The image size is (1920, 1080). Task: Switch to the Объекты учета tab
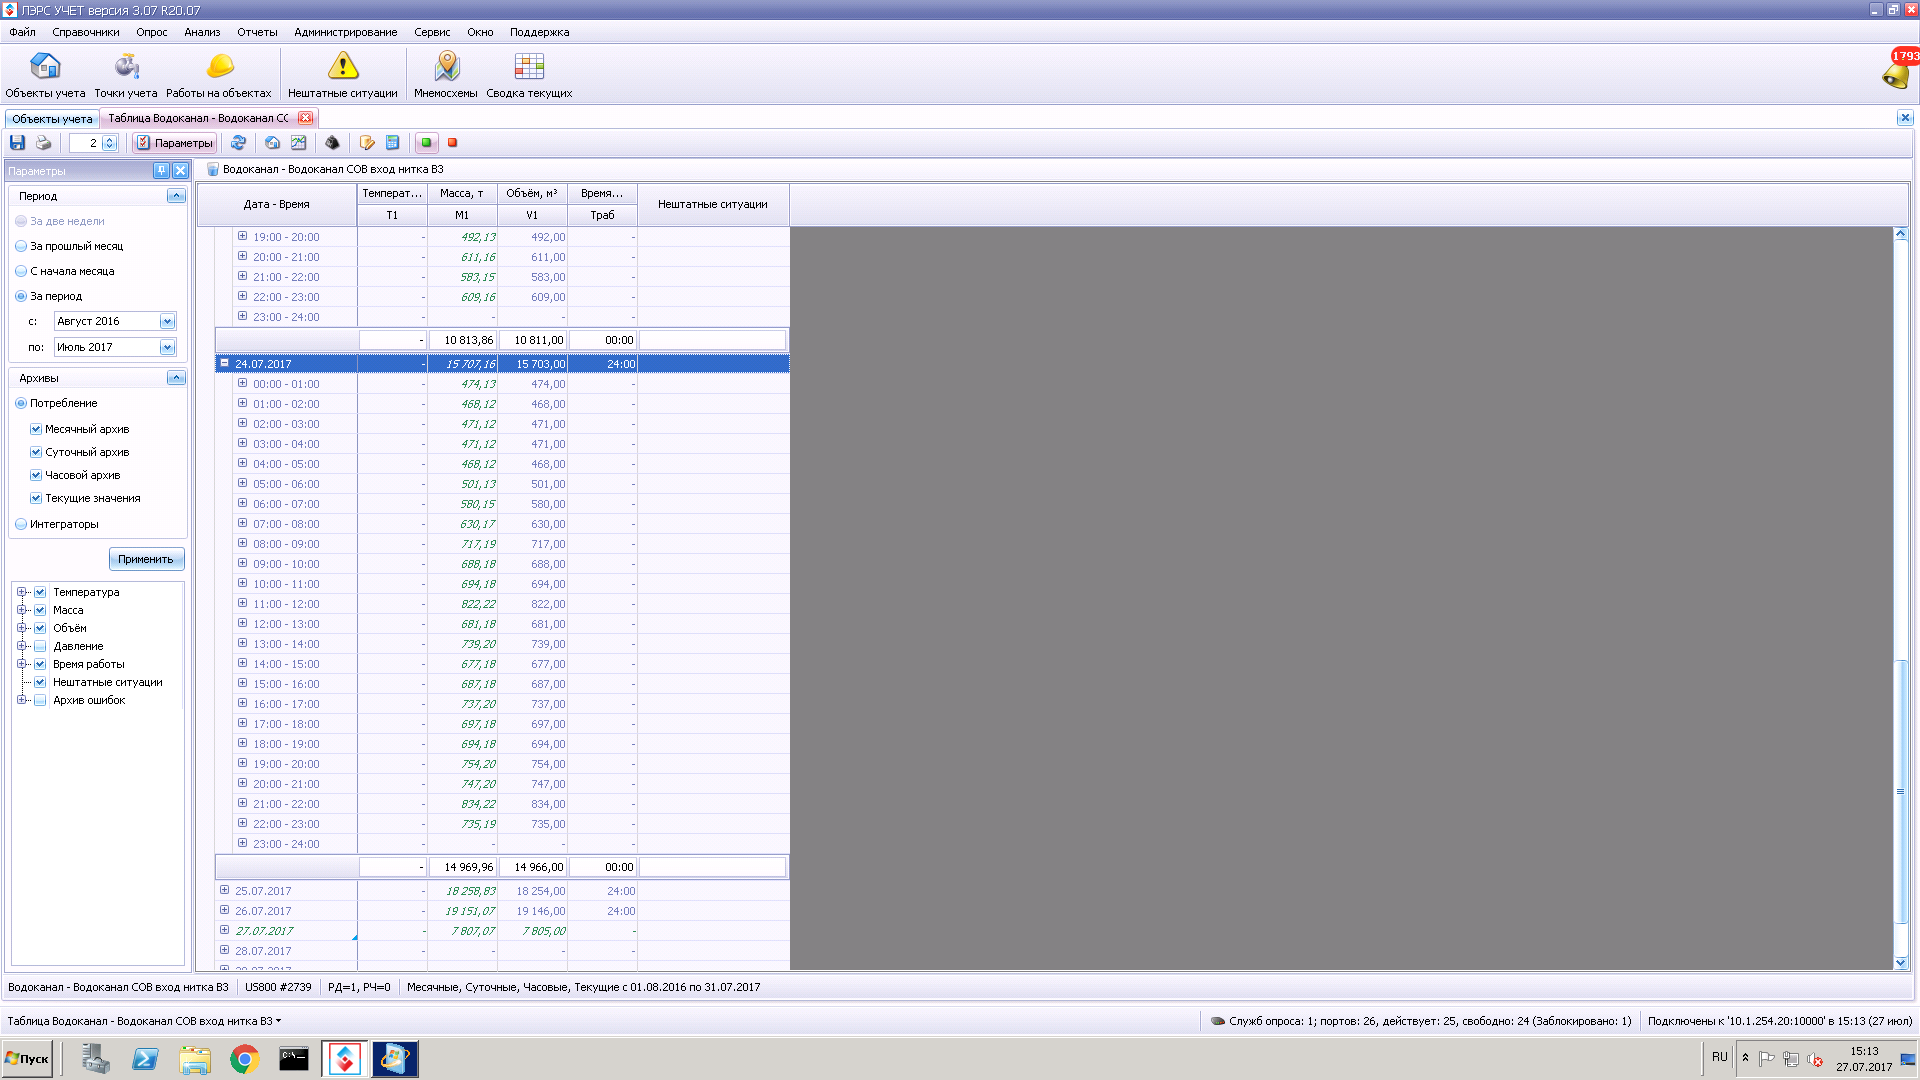click(x=52, y=119)
